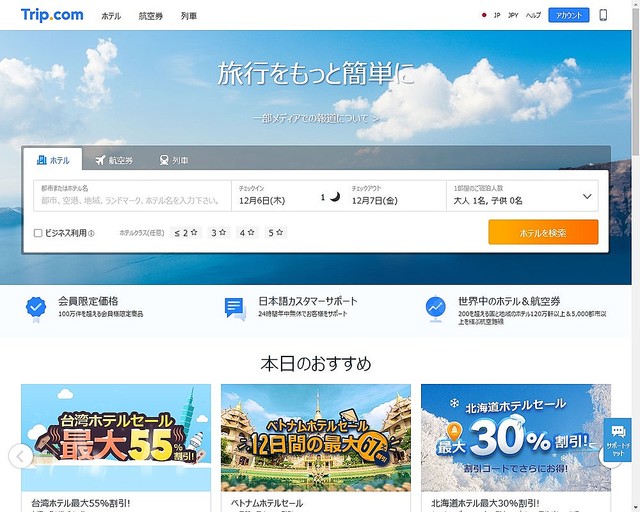640x512 pixels.
Task: Open the 北海道ホテル最大30%割引! link
Action: 485,503
